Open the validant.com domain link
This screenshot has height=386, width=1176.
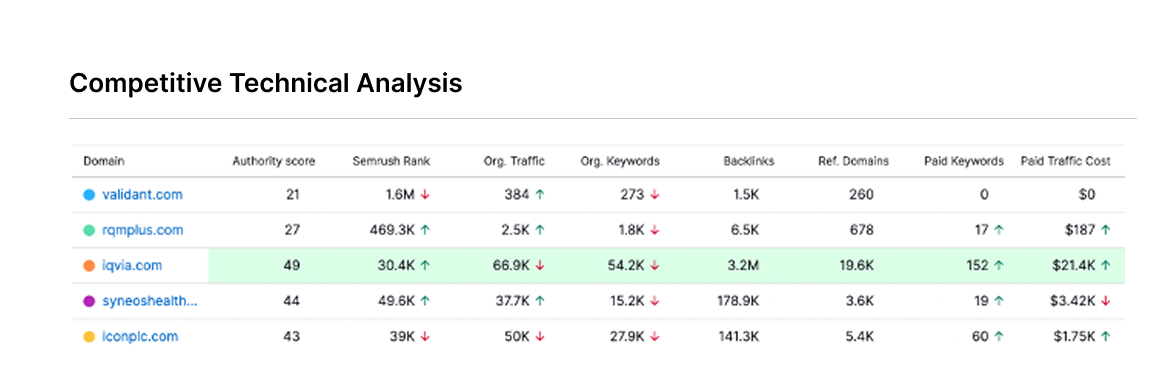[142, 195]
